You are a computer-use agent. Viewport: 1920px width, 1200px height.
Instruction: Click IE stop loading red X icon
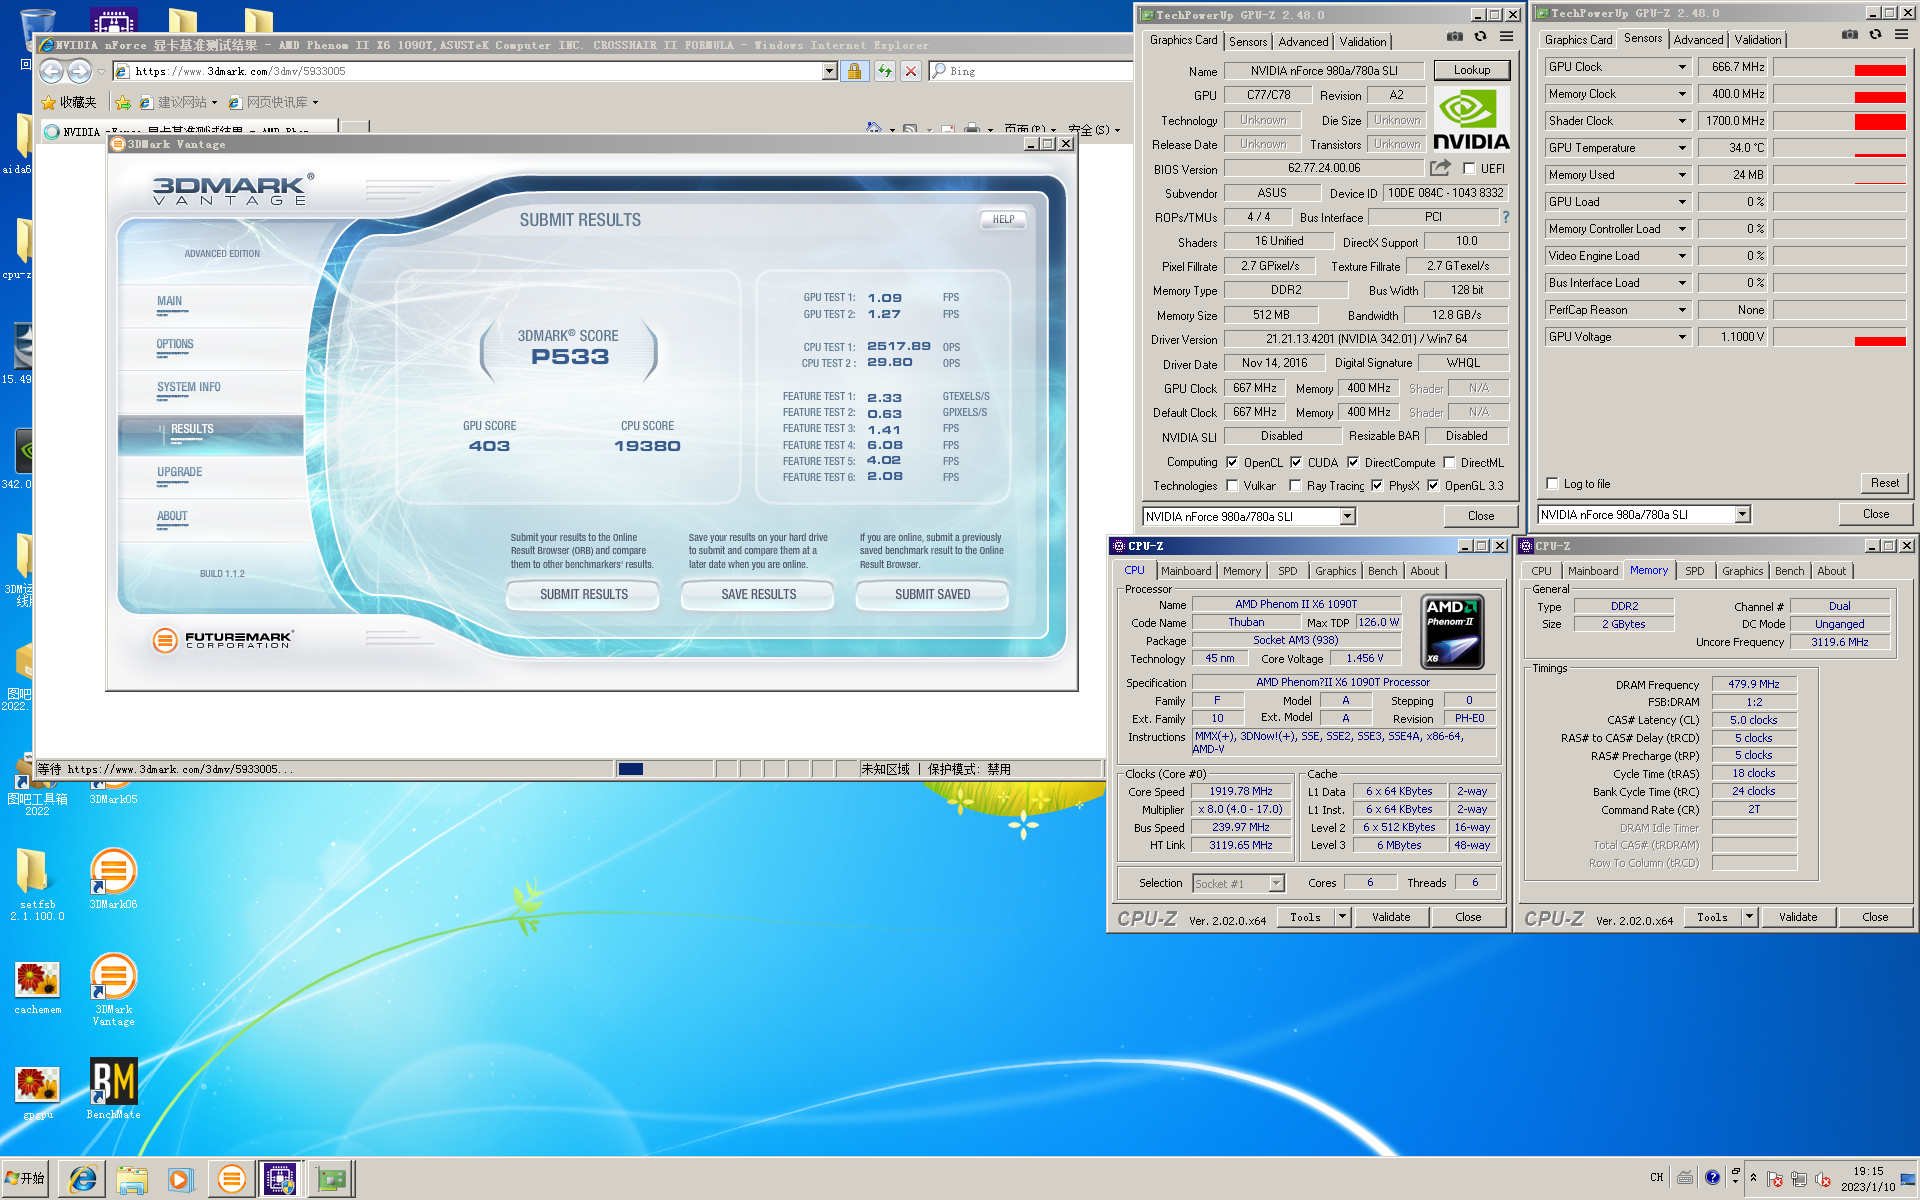tap(910, 71)
